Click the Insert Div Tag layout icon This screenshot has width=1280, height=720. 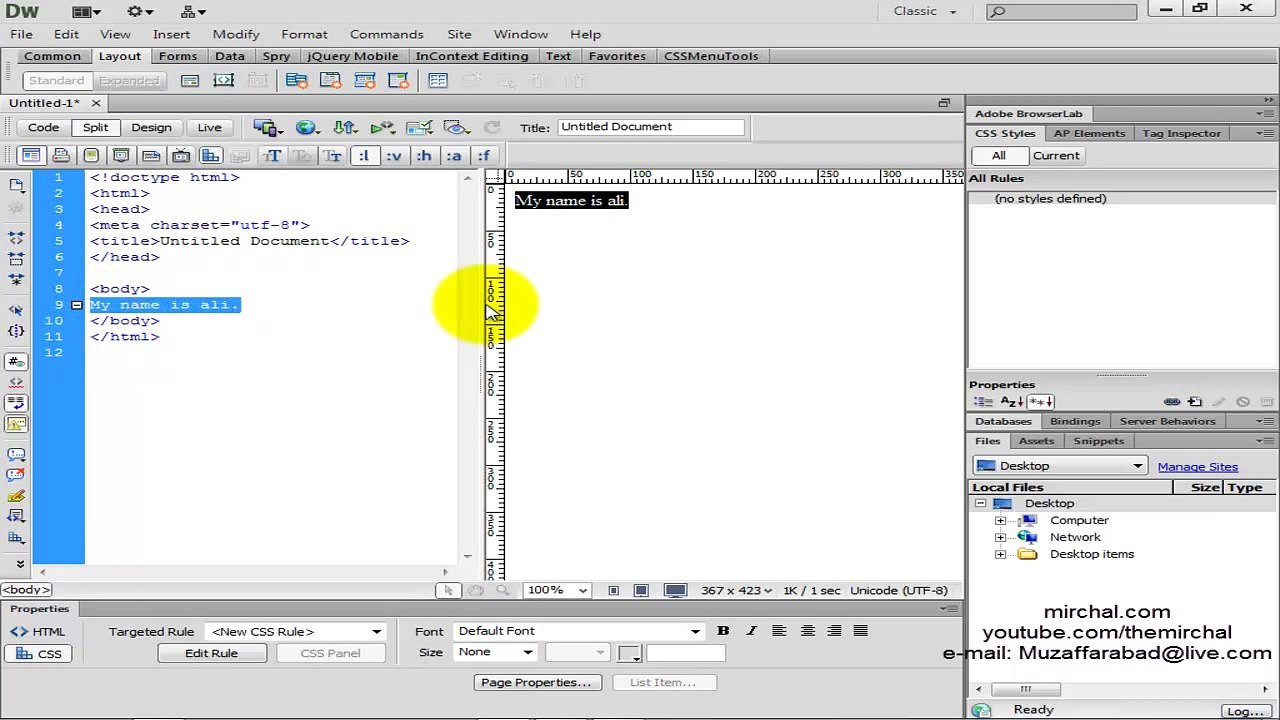coord(190,80)
